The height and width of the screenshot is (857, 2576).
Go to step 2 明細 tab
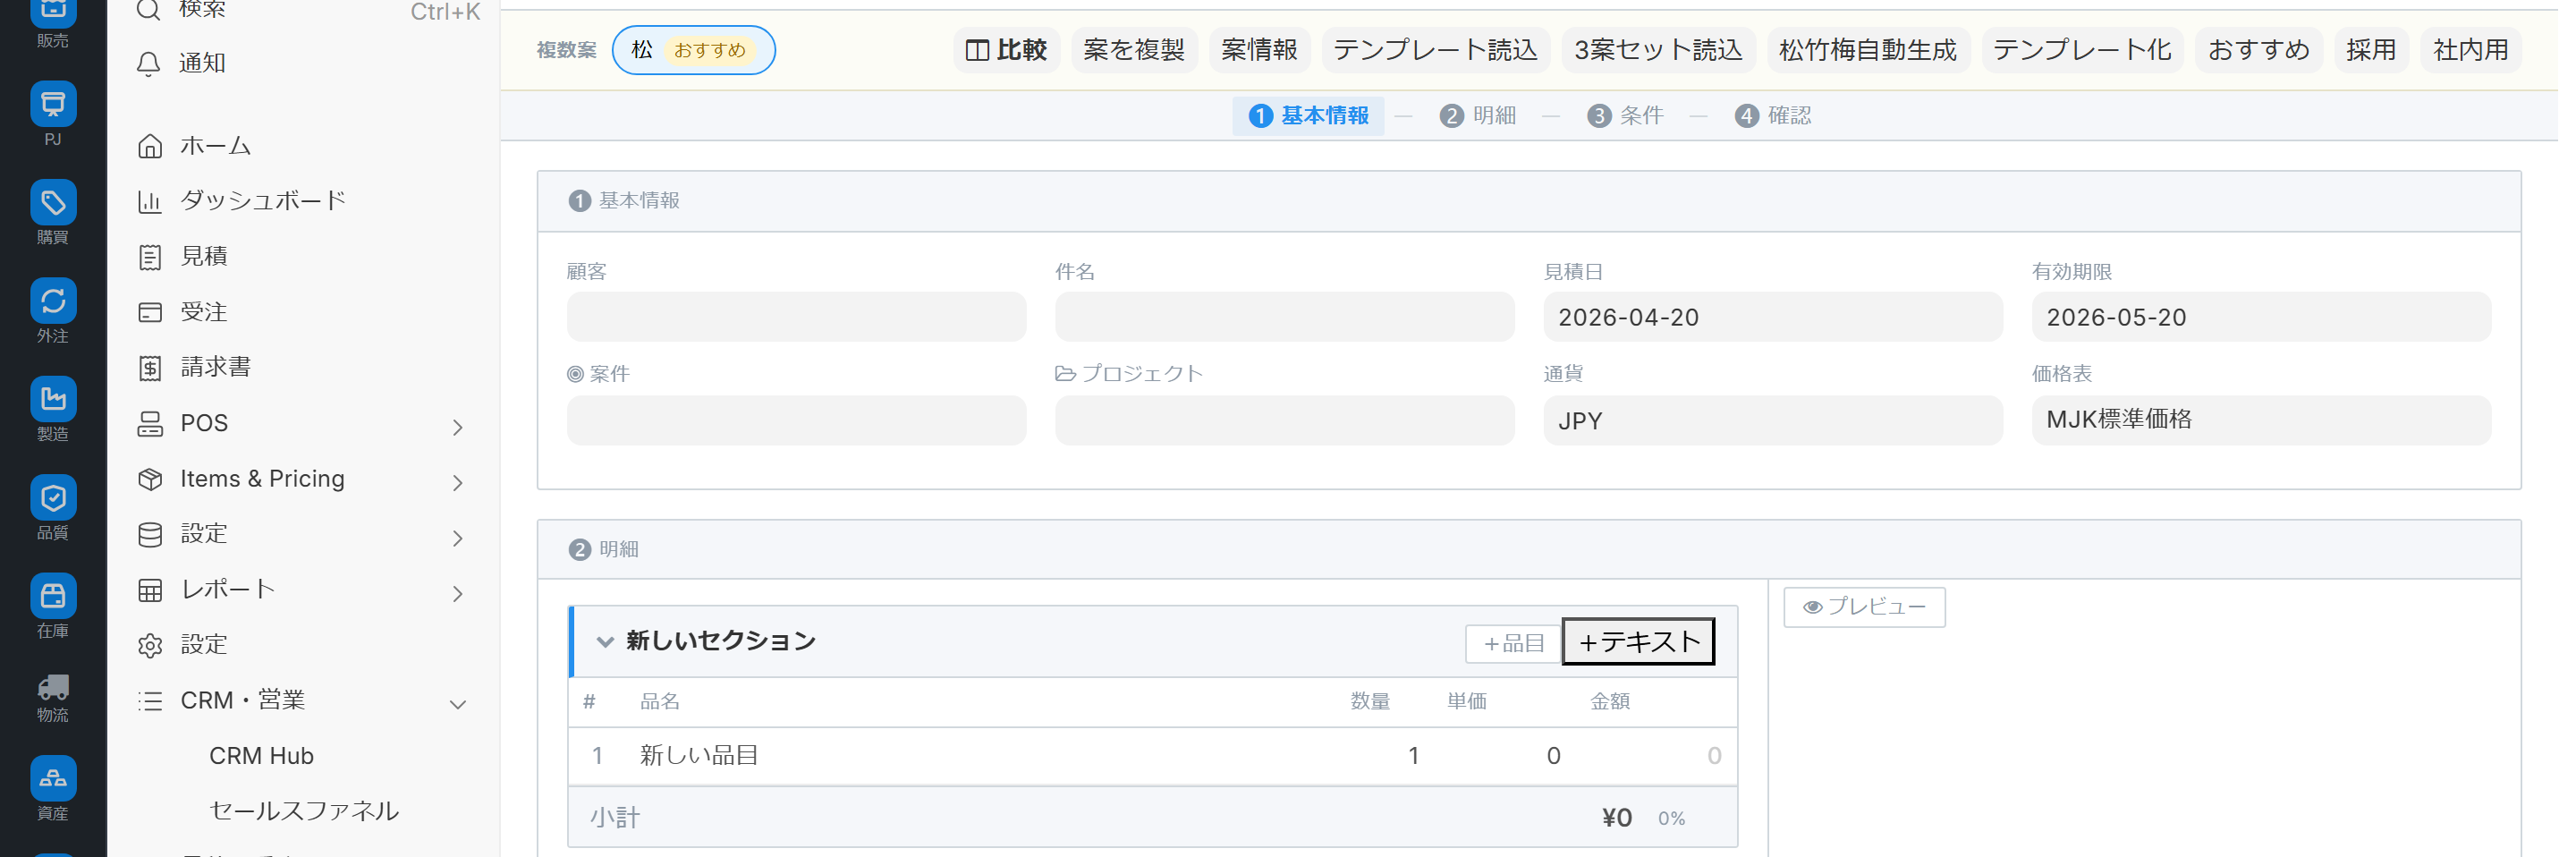1478,116
